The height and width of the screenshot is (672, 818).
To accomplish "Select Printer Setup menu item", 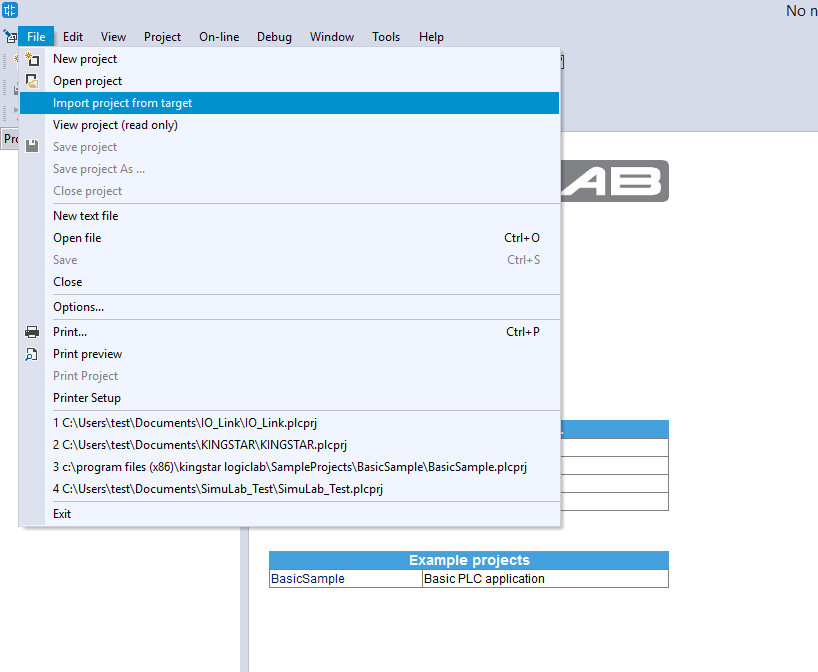I will (x=87, y=398).
